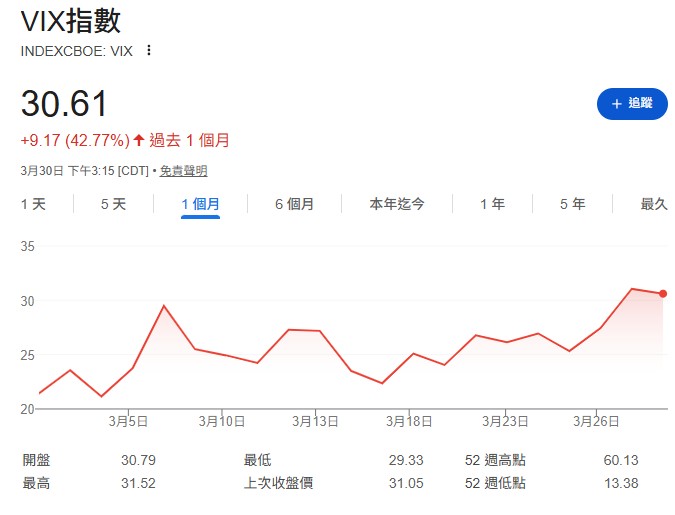675x515 pixels.
Task: Click the plus icon in 追蹤 button
Action: 616,103
